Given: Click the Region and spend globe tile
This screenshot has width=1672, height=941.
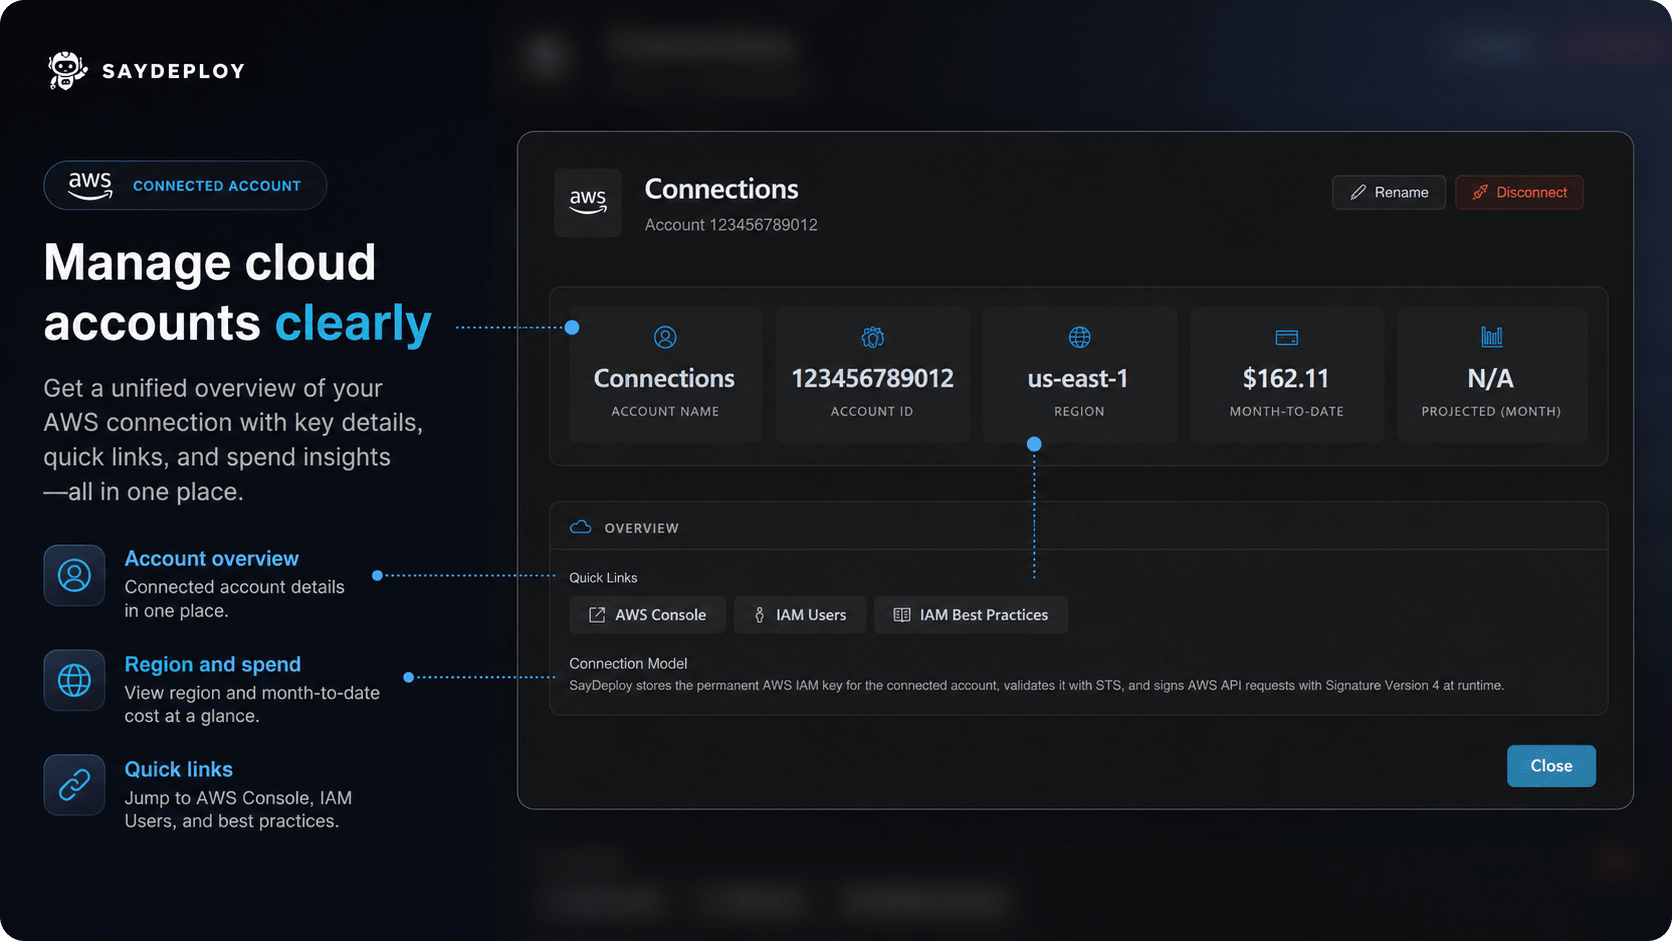Looking at the screenshot, I should (74, 680).
